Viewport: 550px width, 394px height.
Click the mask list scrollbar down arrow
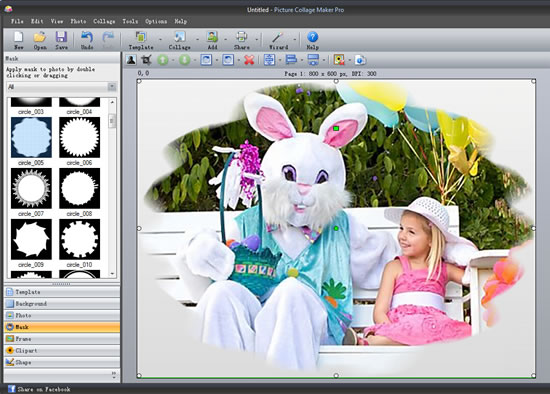(x=112, y=274)
